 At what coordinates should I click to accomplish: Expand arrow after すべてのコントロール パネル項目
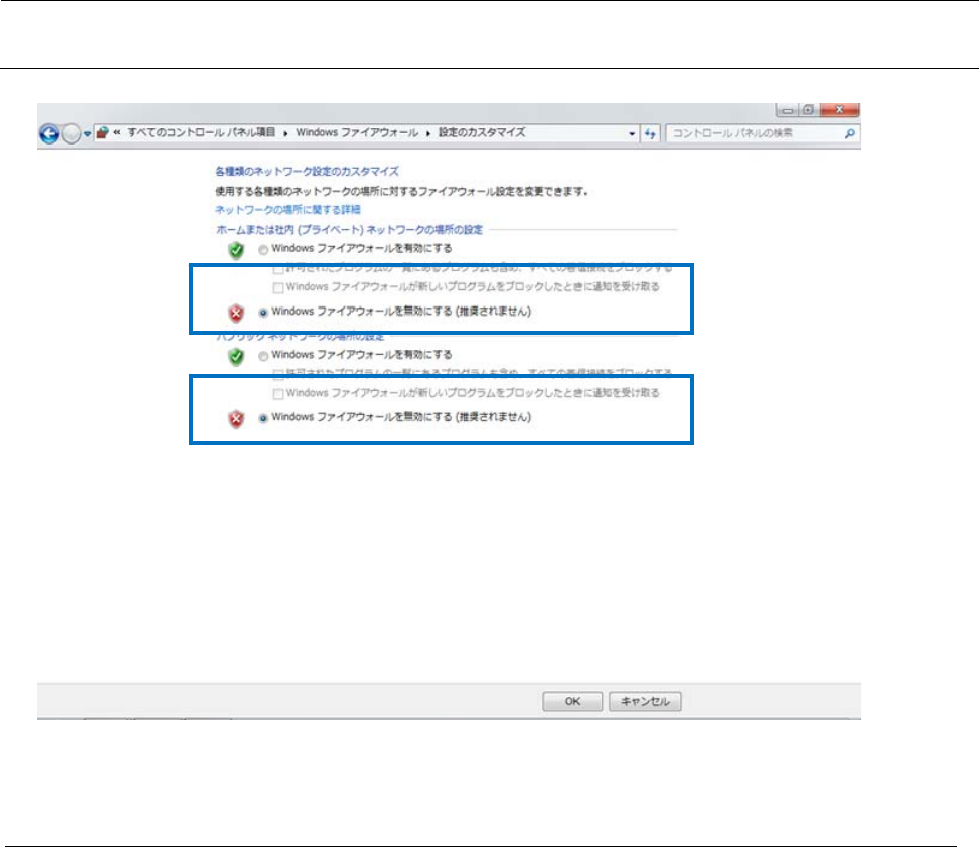coord(285,133)
